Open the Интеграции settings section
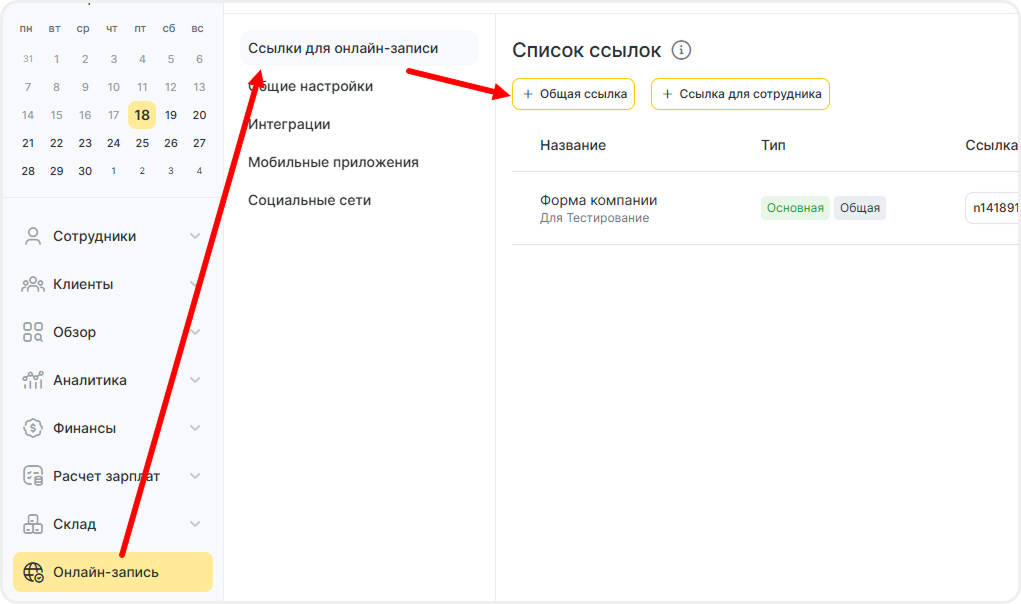1021x604 pixels. 289,124
